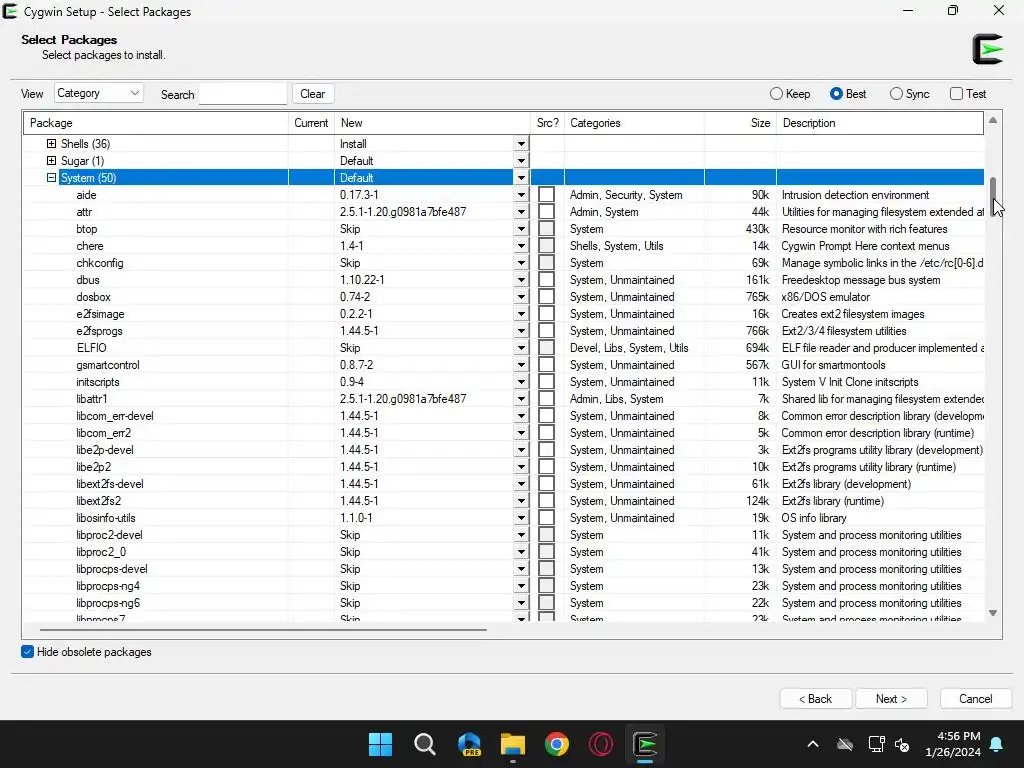Viewport: 1024px width, 768px height.
Task: Click the horizontal scrollbar thumb
Action: coord(263,630)
